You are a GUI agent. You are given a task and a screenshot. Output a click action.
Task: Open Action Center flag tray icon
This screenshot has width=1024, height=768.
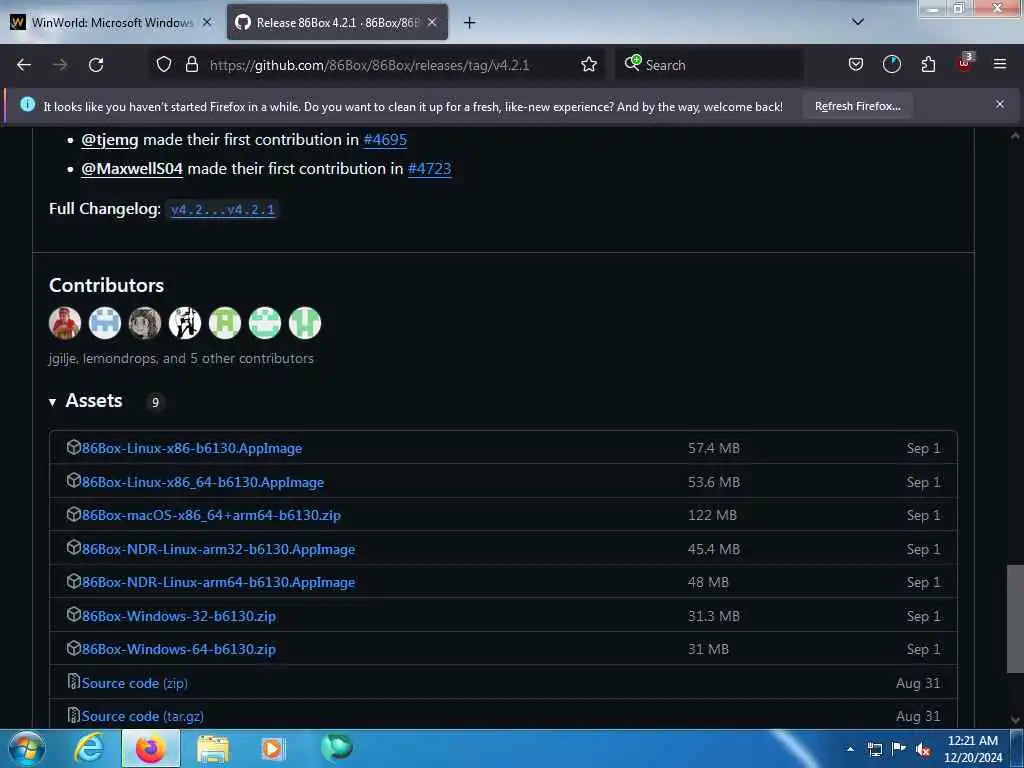coord(899,748)
